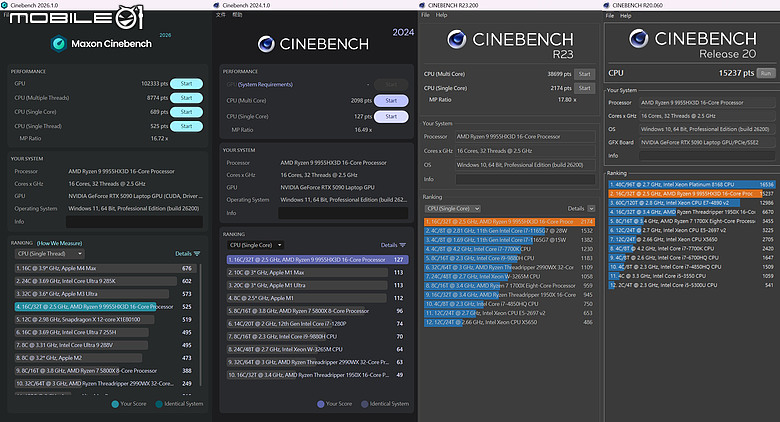Open CPU (Single Core) dropdown in Cinebench 2024
This screenshot has width=780, height=422.
(256, 245)
